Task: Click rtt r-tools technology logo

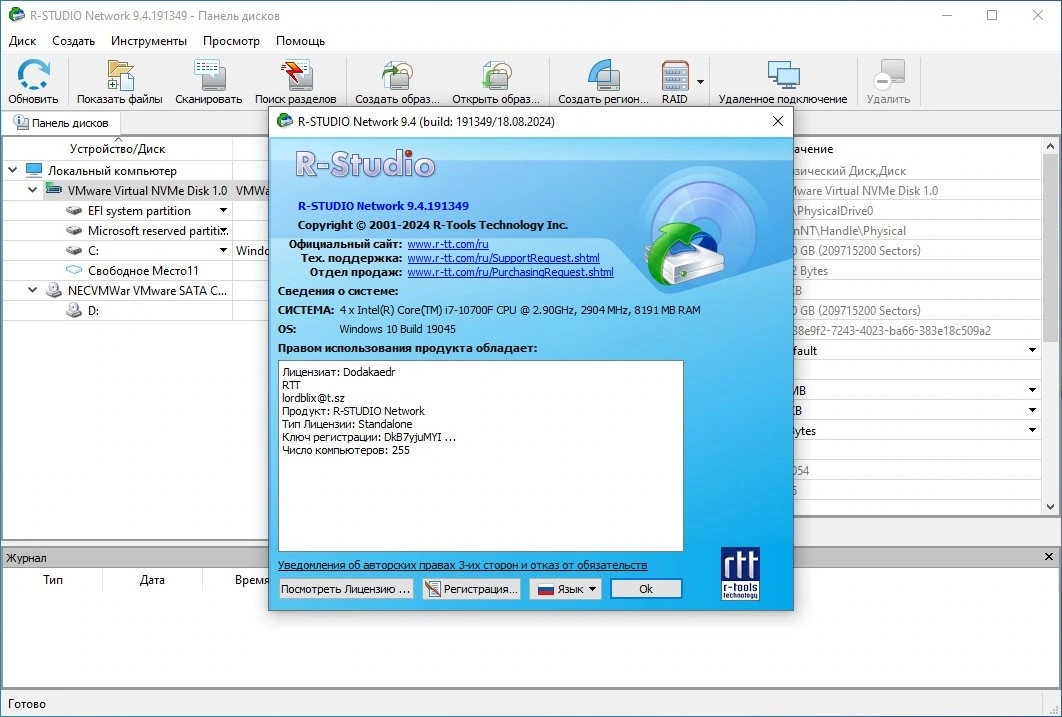Action: [x=740, y=573]
